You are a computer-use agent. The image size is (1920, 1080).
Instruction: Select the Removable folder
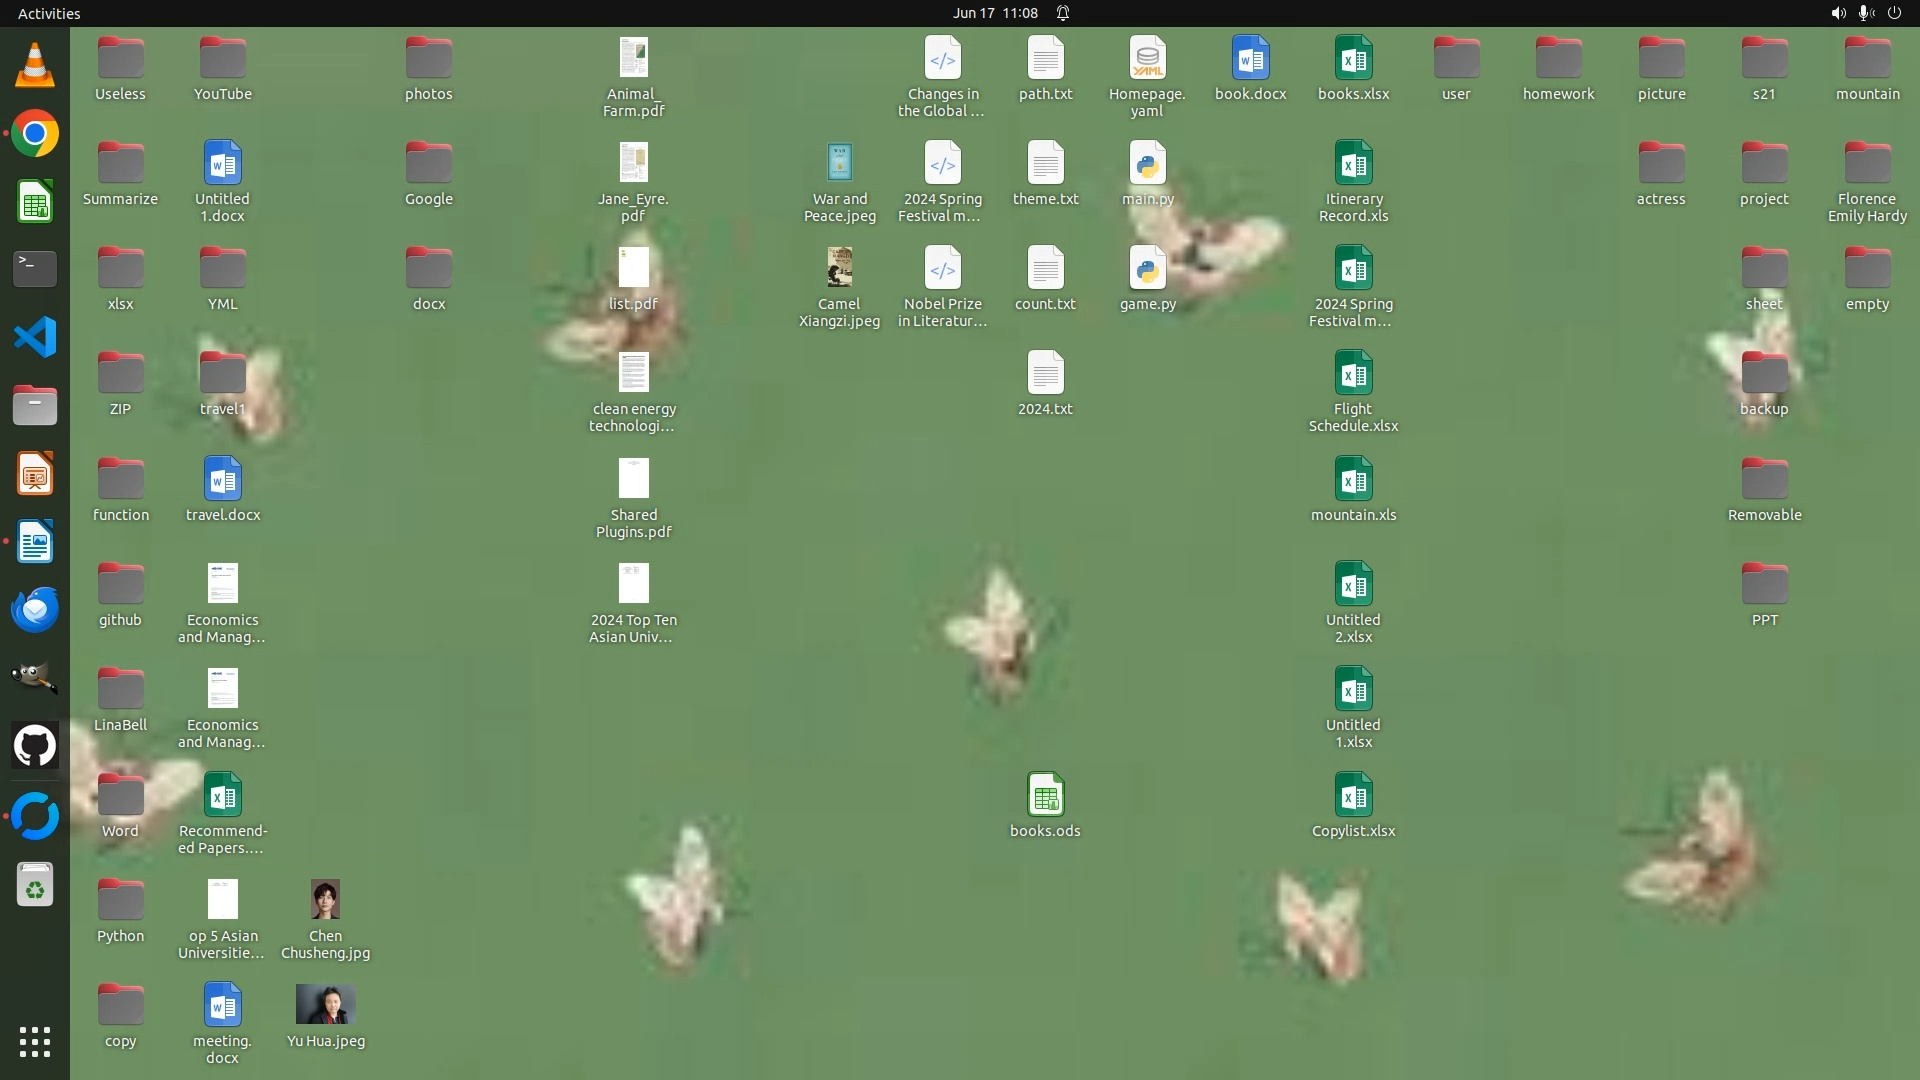pos(1764,480)
